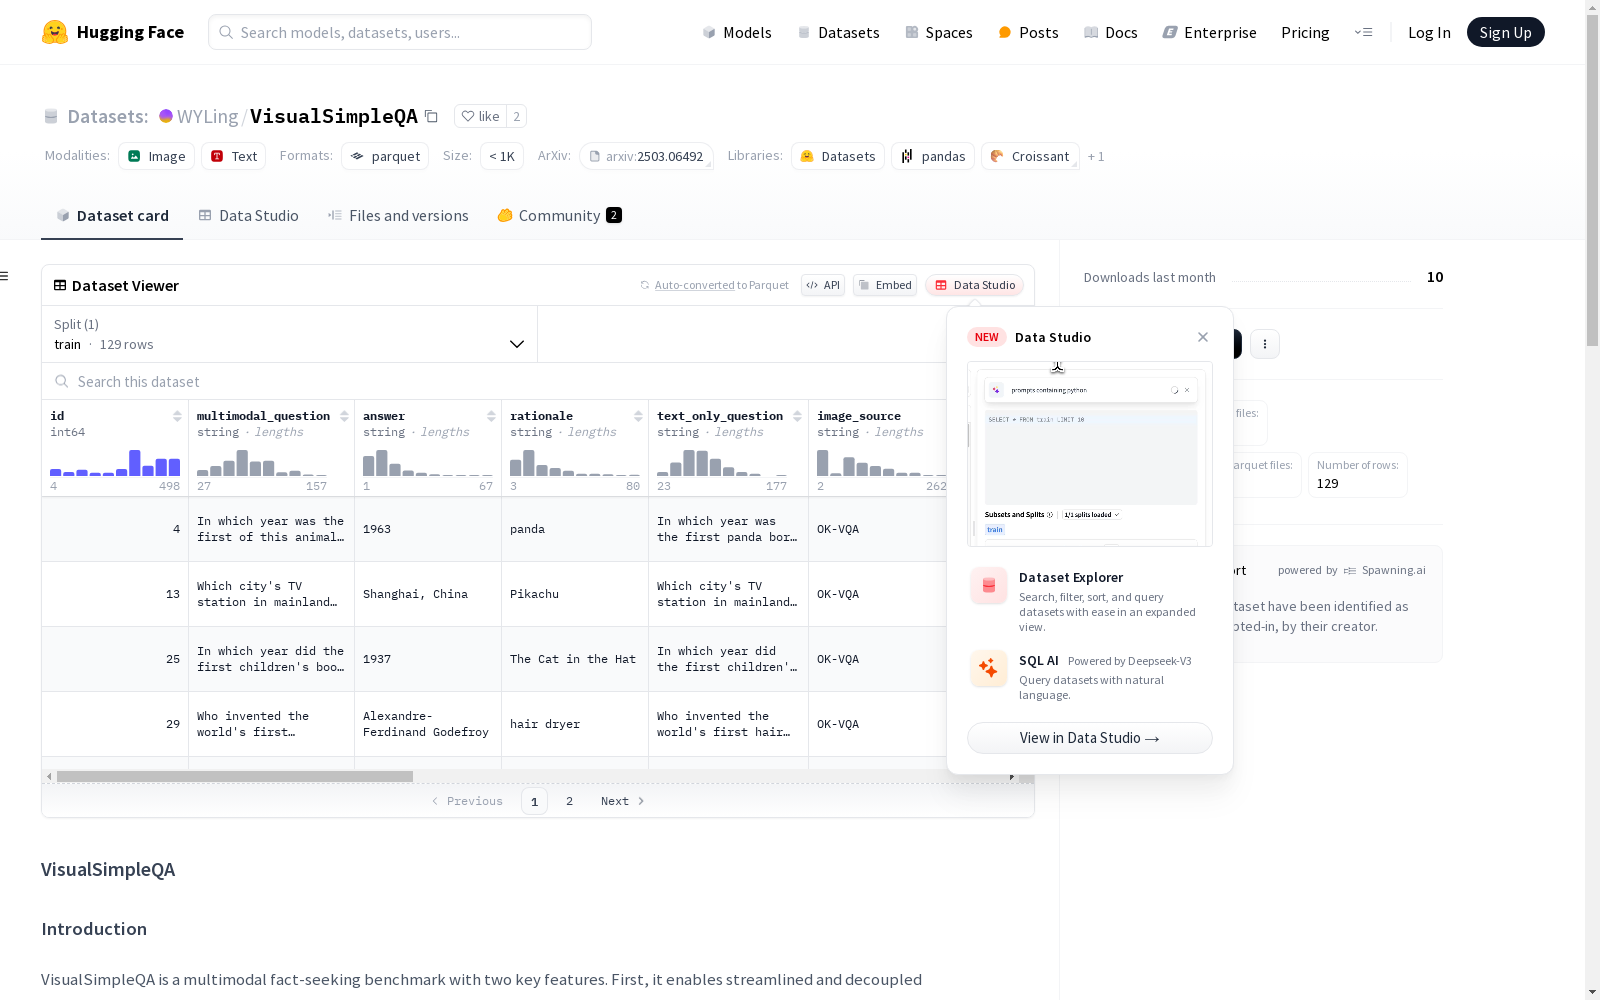Sort by answer column arrows
The height and width of the screenshot is (1000, 1600).
click(x=491, y=416)
